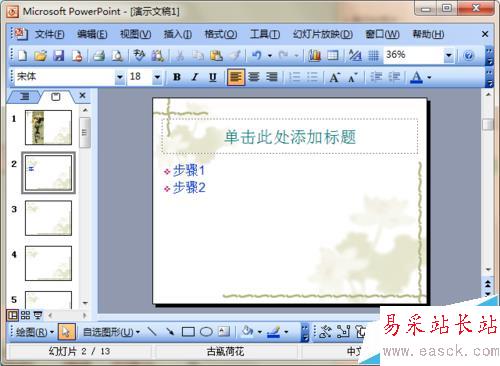Expand the undo history dropdown arrow
500x366 pixels.
[270, 55]
